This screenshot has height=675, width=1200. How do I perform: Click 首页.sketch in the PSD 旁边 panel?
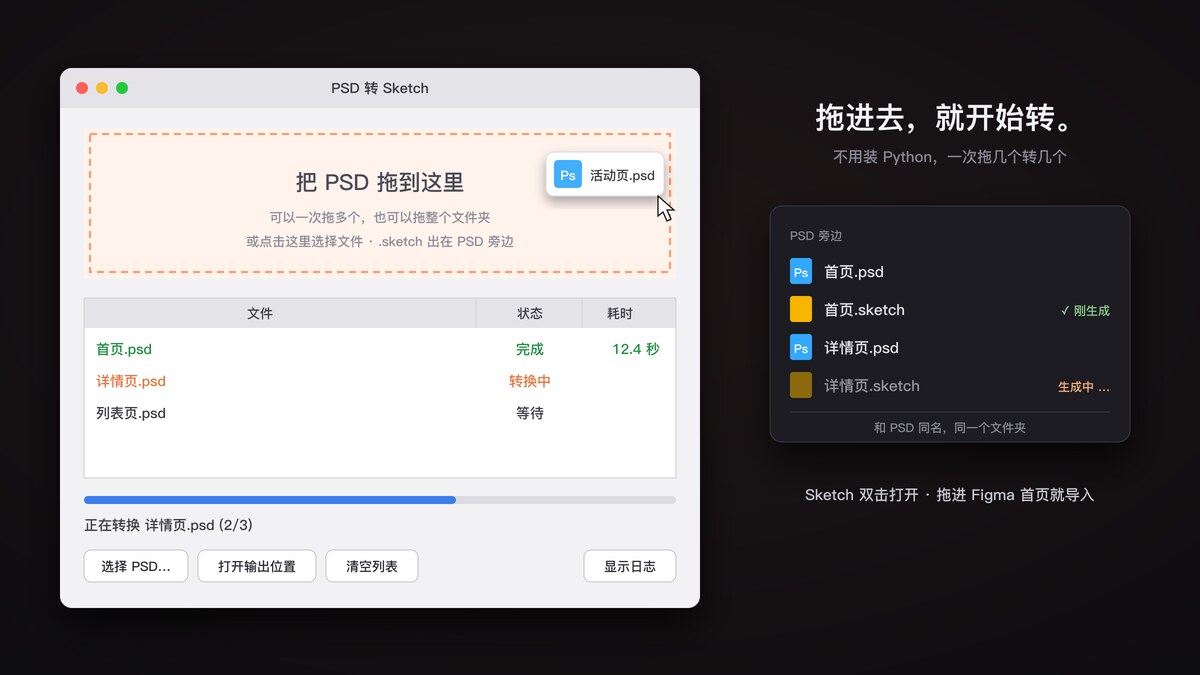[864, 310]
